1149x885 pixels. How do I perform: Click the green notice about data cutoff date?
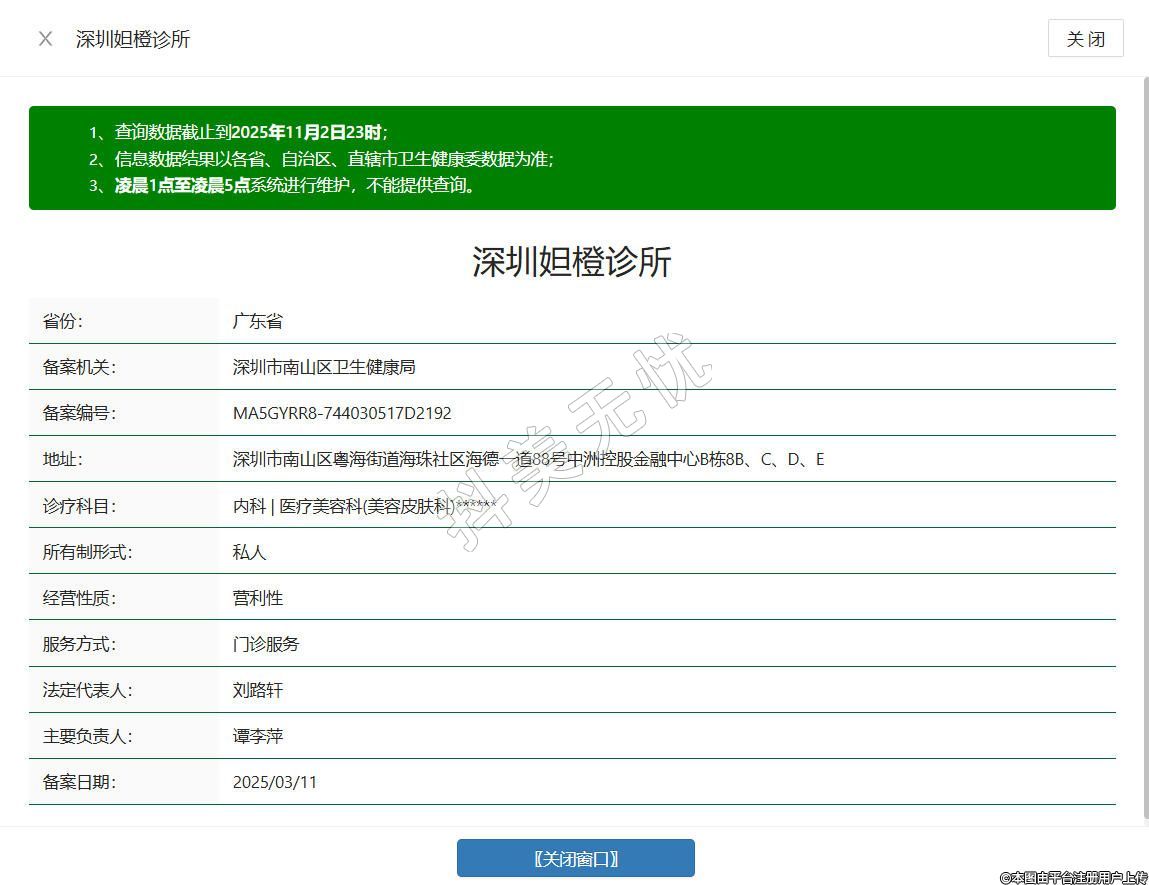coord(250,132)
